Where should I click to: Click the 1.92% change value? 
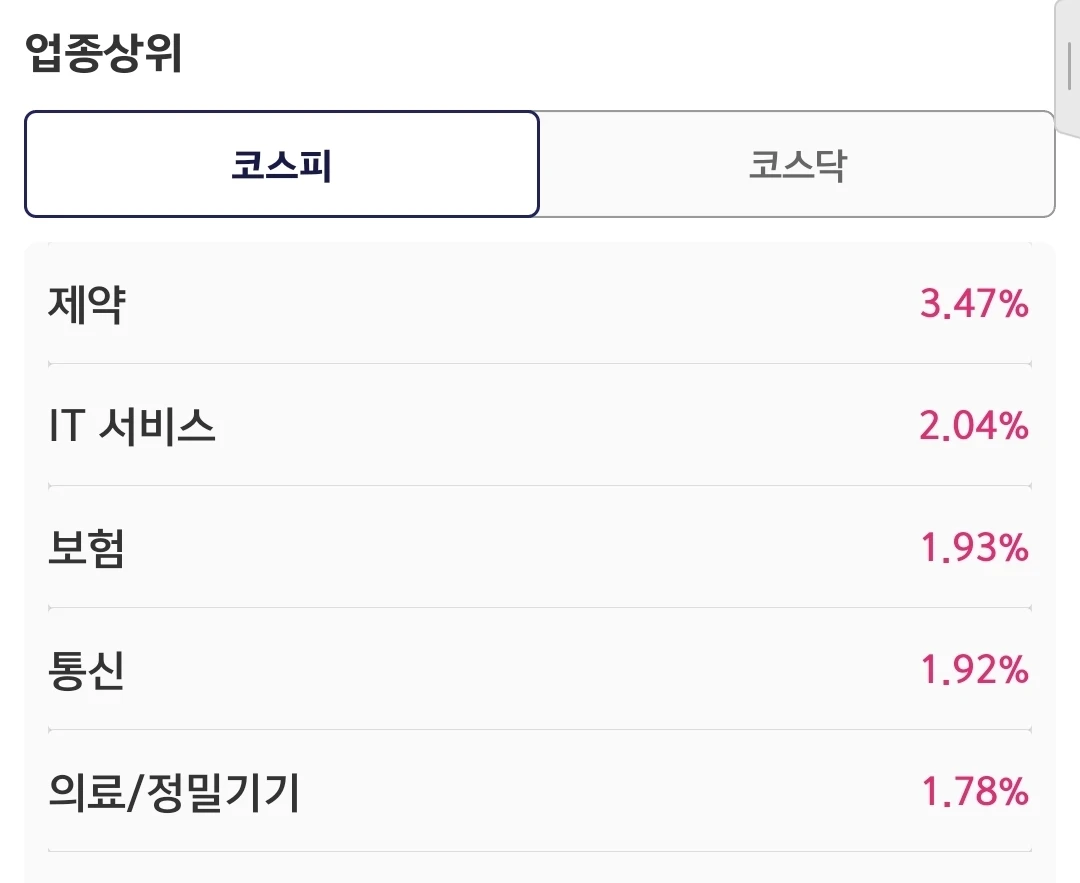coord(974,670)
